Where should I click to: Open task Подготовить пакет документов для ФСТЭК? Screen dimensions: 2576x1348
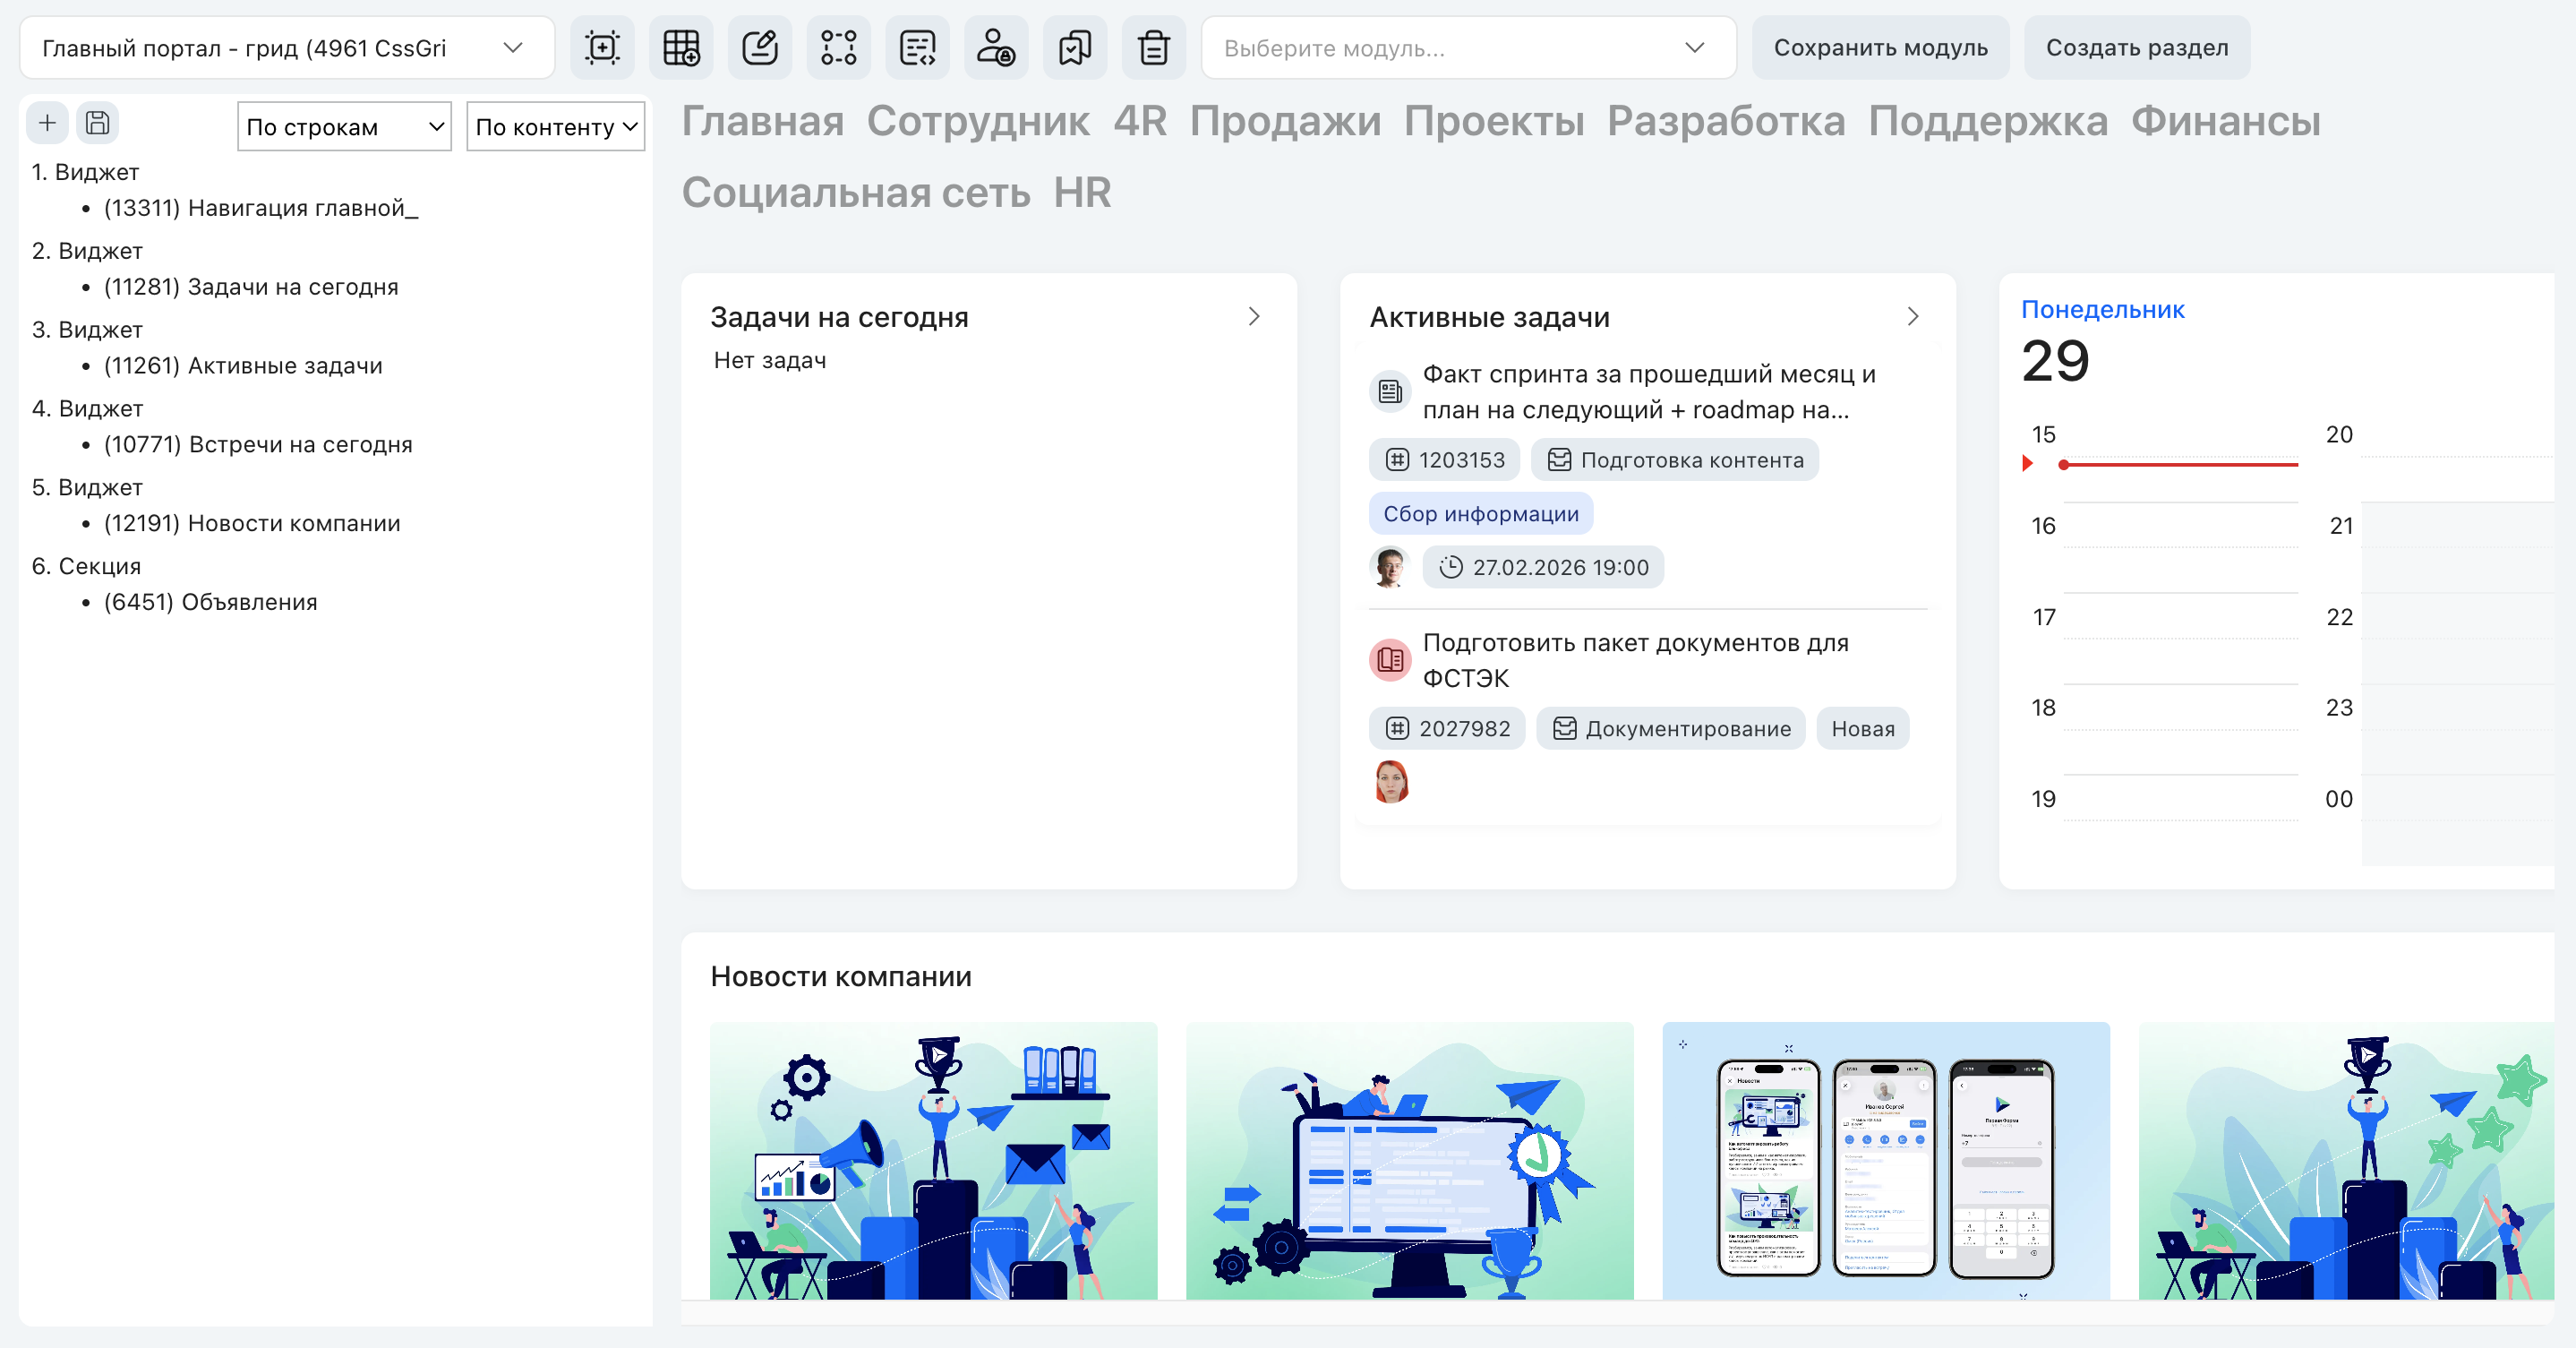pos(1635,661)
